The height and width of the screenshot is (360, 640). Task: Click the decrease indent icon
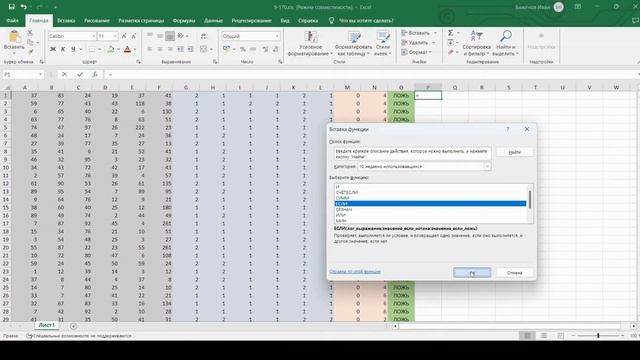(180, 49)
